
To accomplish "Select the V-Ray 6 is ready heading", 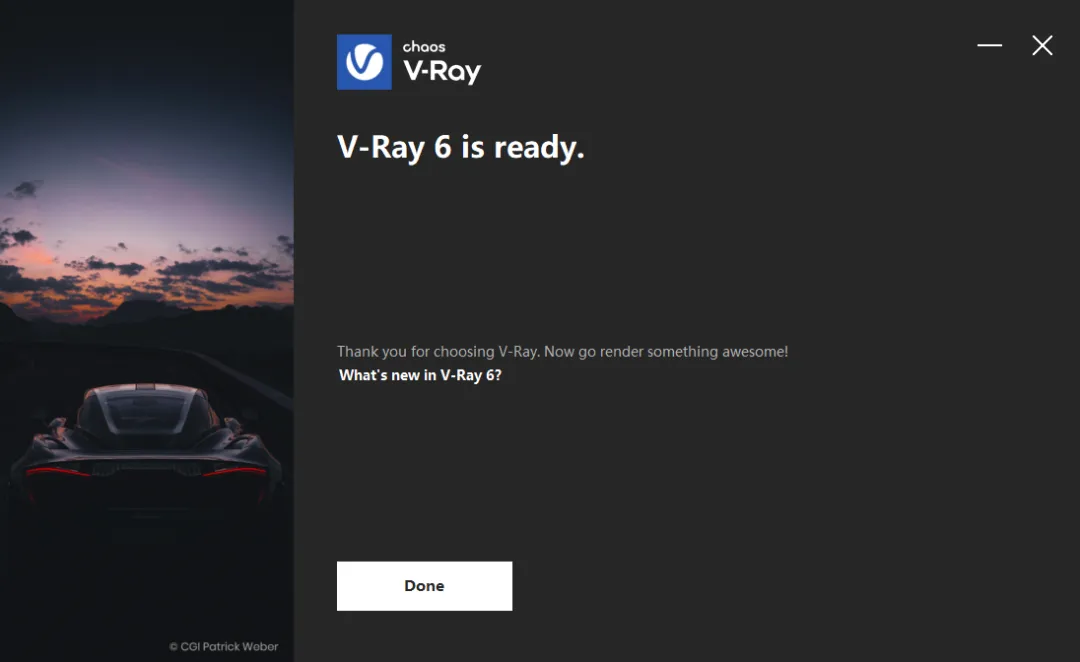I will (461, 147).
